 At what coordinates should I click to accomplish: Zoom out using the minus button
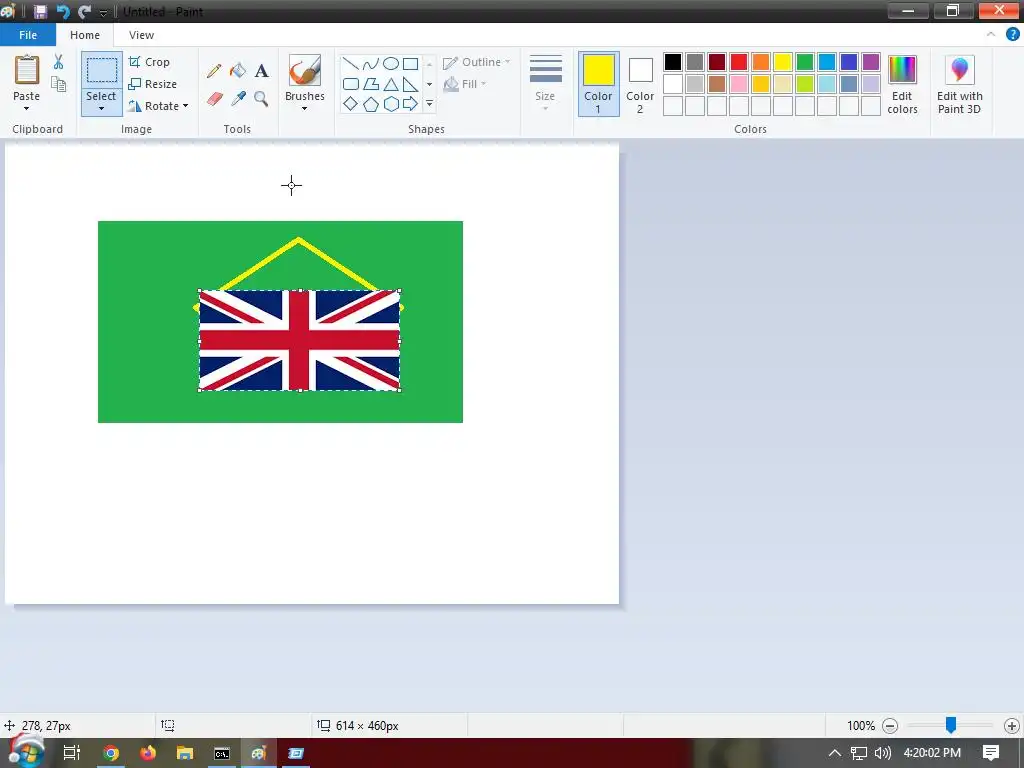(x=890, y=726)
